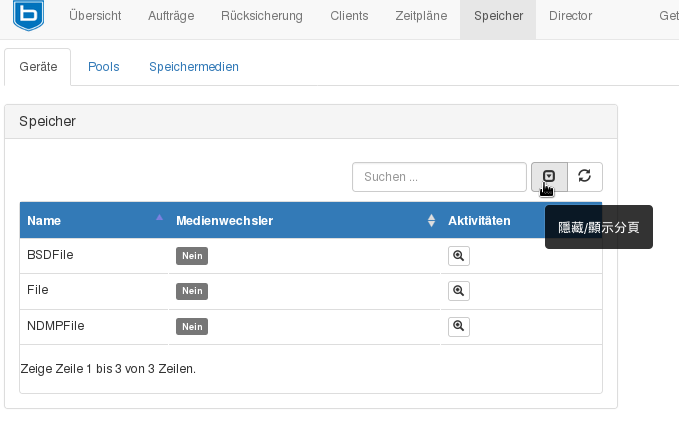679x427 pixels.
Task: Click the BSDFile row name
Action: click(50, 255)
